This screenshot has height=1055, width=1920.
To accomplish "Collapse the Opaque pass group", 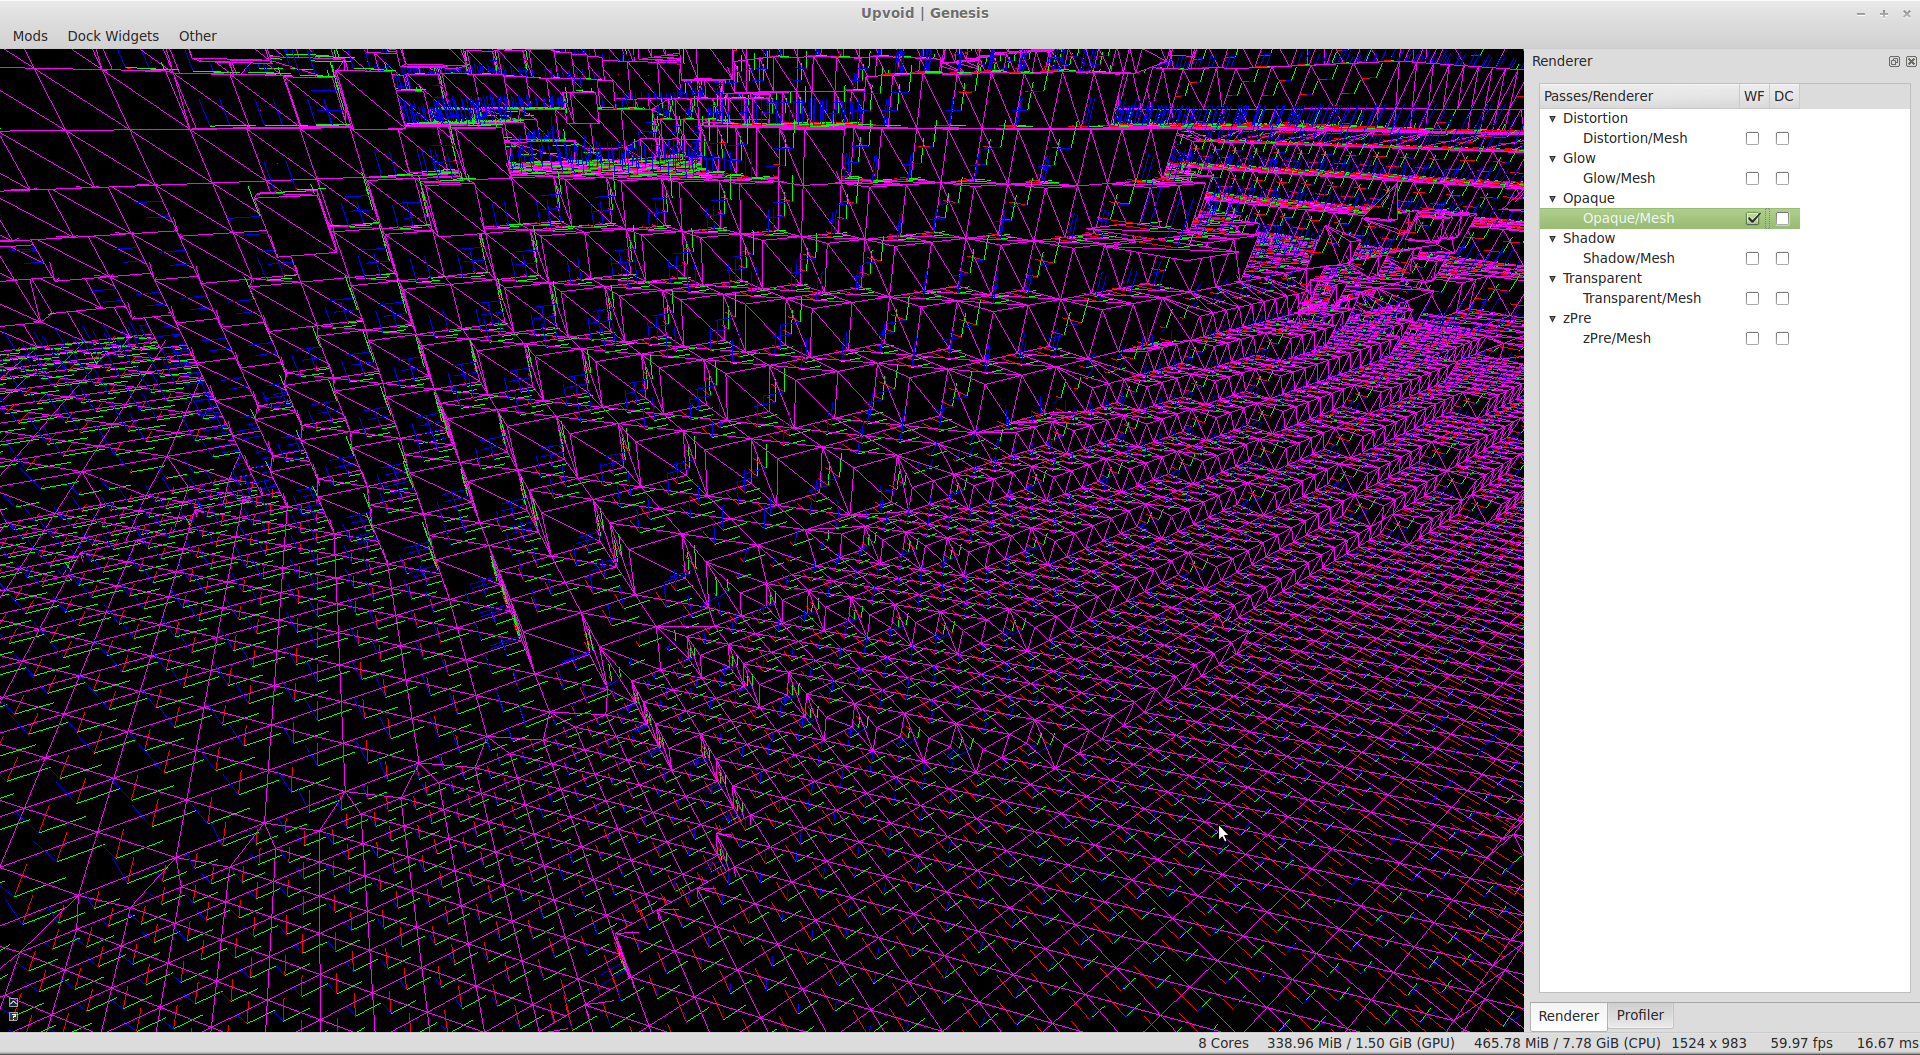I will tap(1553, 198).
